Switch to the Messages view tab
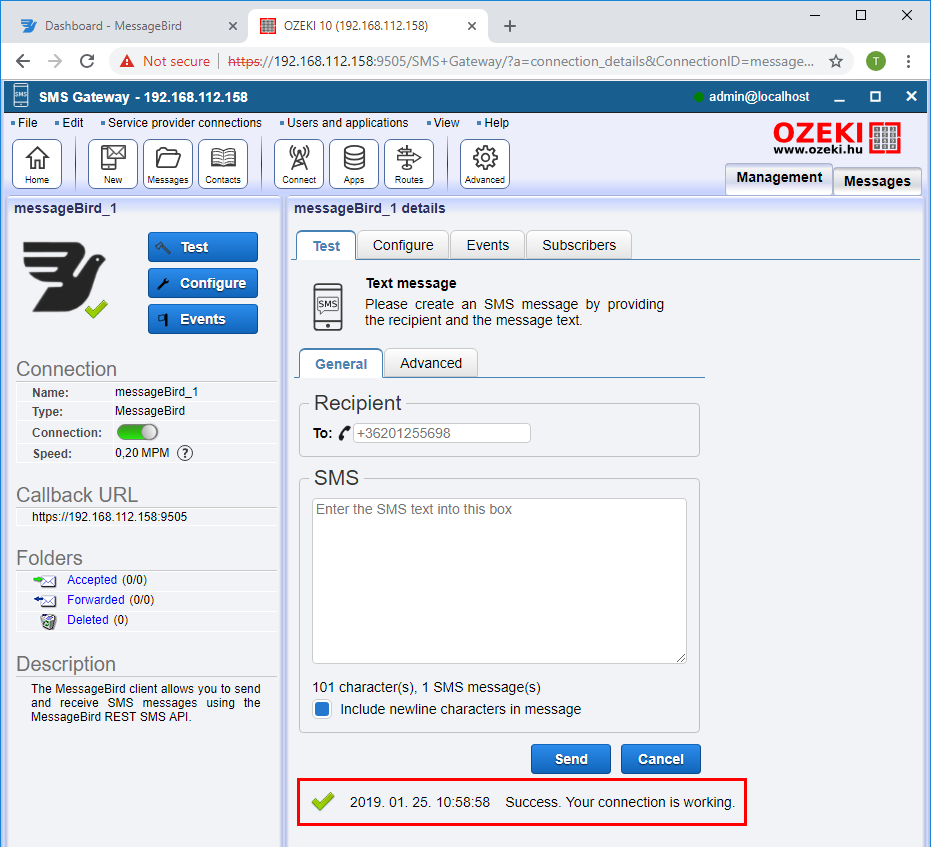Image resolution: width=931 pixels, height=847 pixels. click(877, 181)
